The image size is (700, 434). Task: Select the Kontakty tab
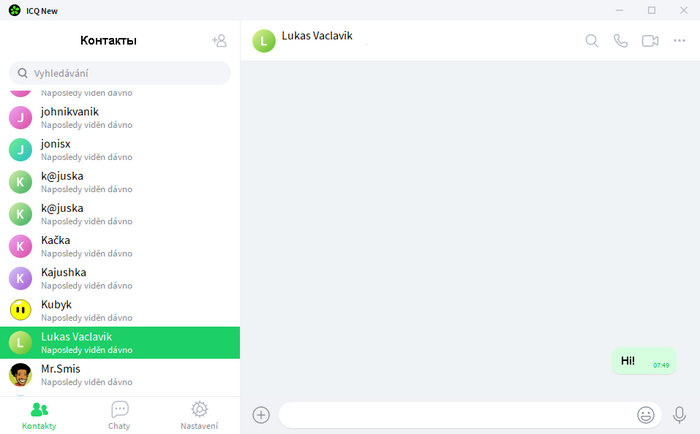click(x=39, y=415)
